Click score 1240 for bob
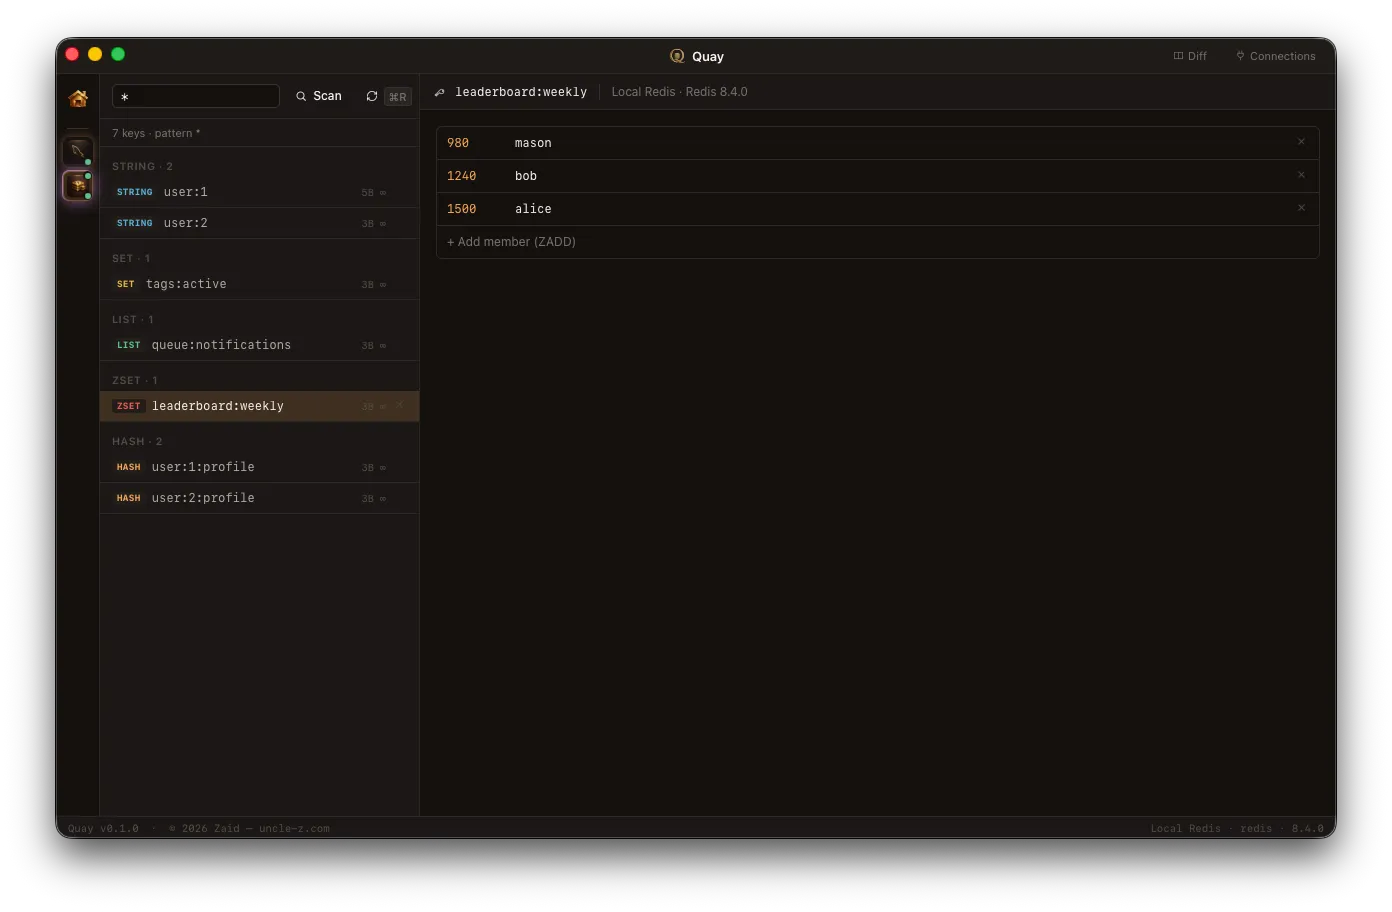Image resolution: width=1392 pixels, height=912 pixels. [x=461, y=176]
